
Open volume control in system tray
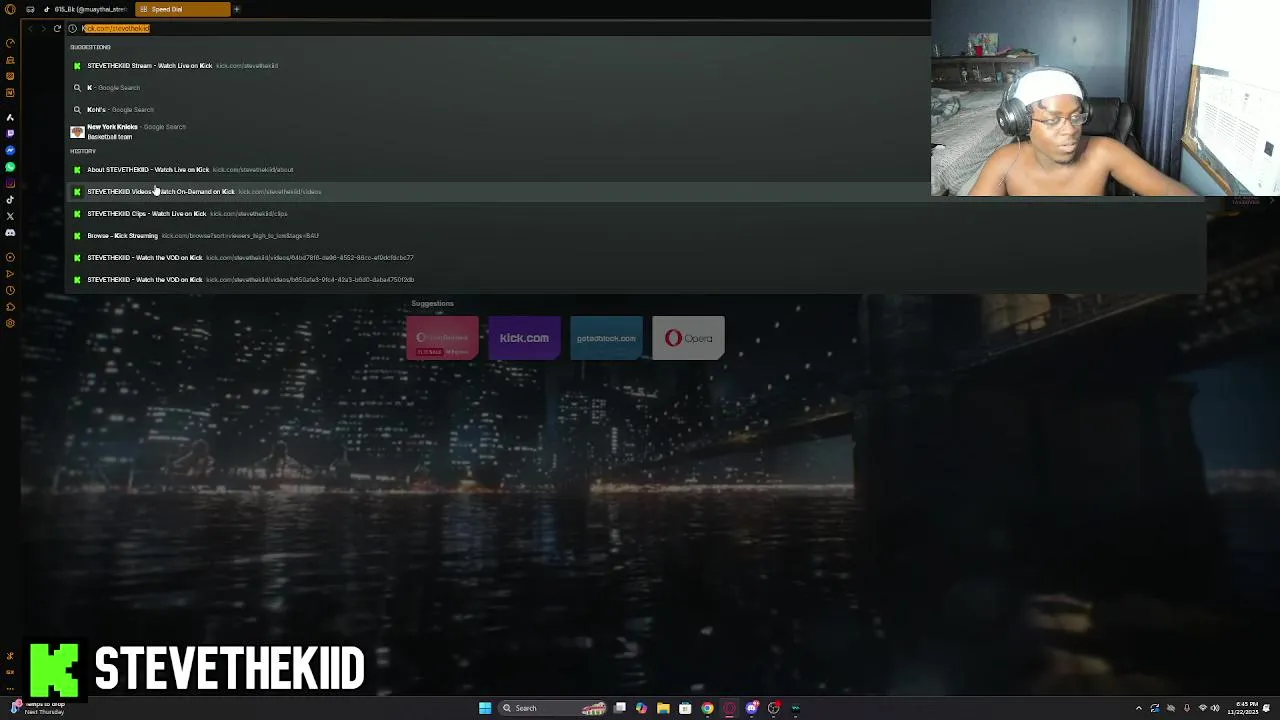[1215, 708]
